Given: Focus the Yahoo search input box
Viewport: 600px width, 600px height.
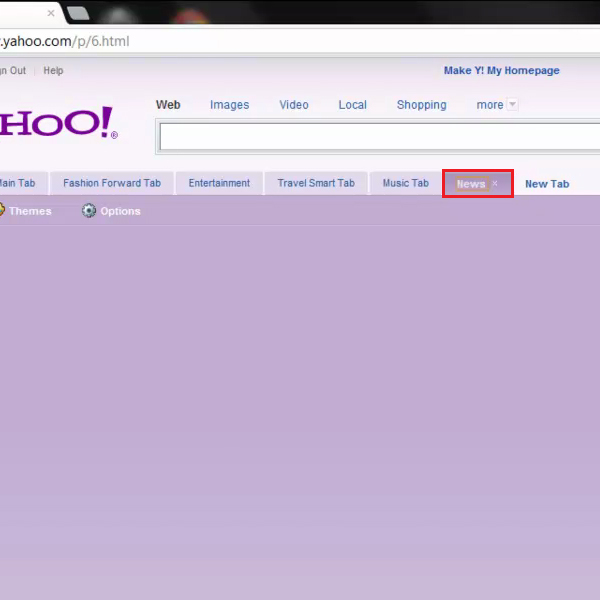Looking at the screenshot, I should tap(380, 137).
